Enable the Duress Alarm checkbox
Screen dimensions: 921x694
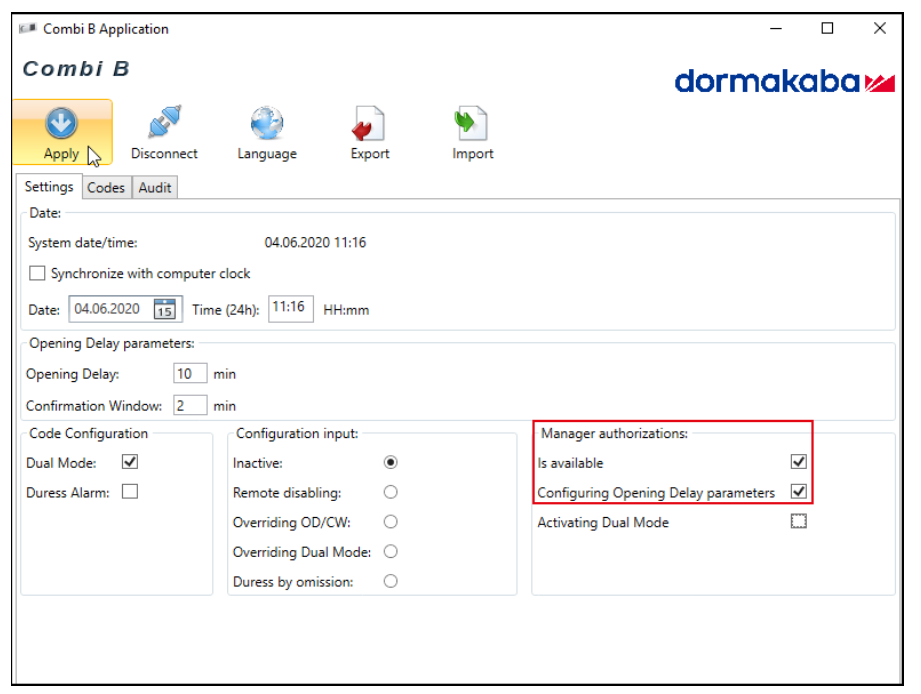pos(129,491)
